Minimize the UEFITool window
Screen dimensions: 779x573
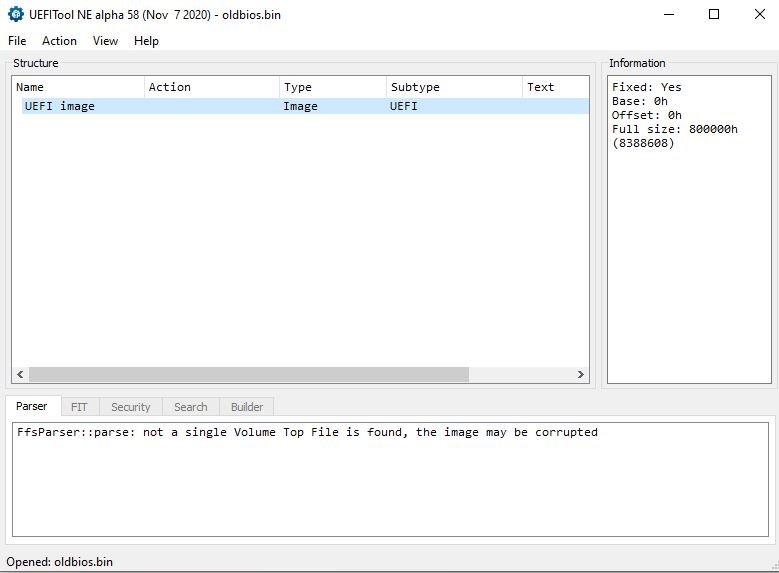pyautogui.click(x=669, y=14)
